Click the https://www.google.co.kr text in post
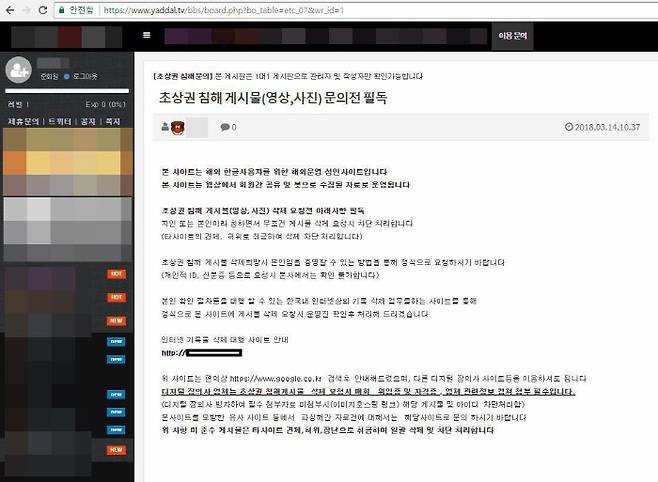The image size is (658, 482). [x=276, y=378]
